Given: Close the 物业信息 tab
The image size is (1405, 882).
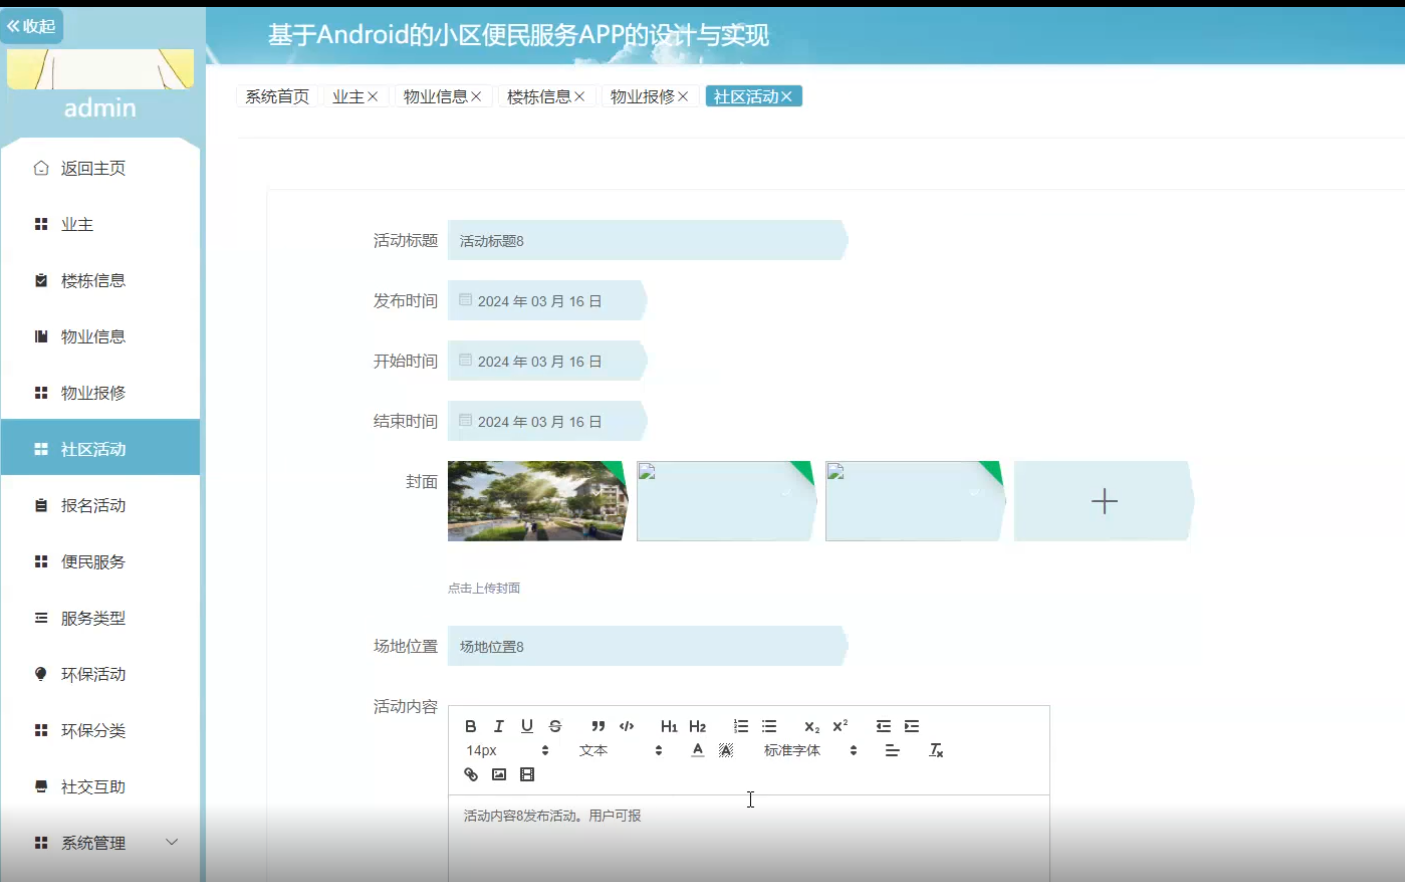Looking at the screenshot, I should pyautogui.click(x=476, y=96).
